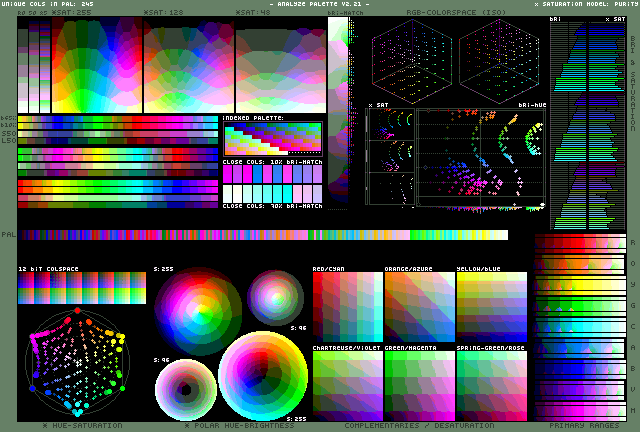Image resolution: width=640 pixels, height=432 pixels.
Task: Click the Spring-Green/Rose gradient chart
Action: click(x=491, y=384)
